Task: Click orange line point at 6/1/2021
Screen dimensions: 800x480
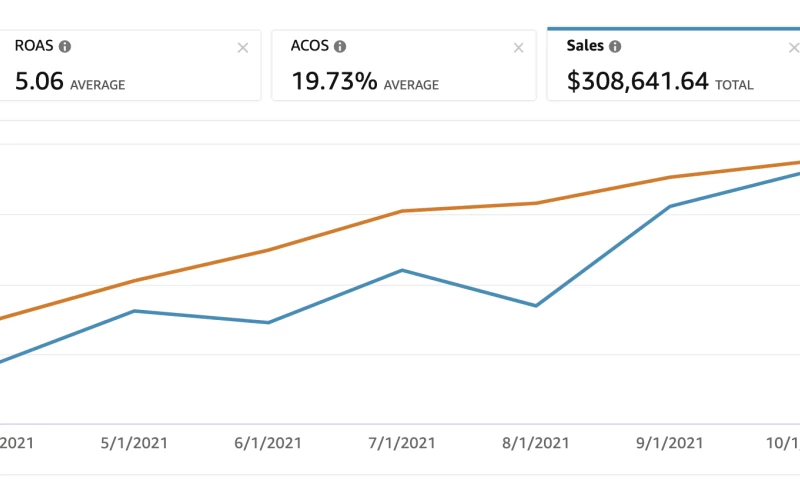Action: point(268,250)
